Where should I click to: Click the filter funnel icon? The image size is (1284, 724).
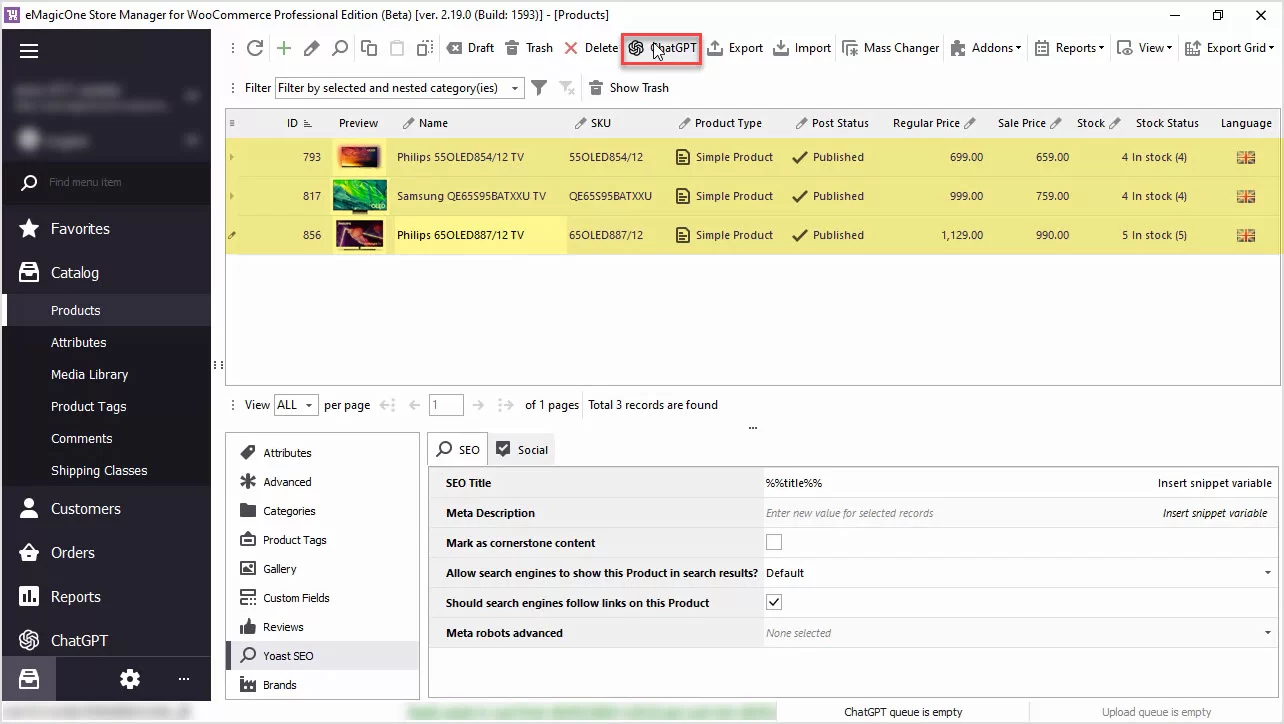(539, 88)
